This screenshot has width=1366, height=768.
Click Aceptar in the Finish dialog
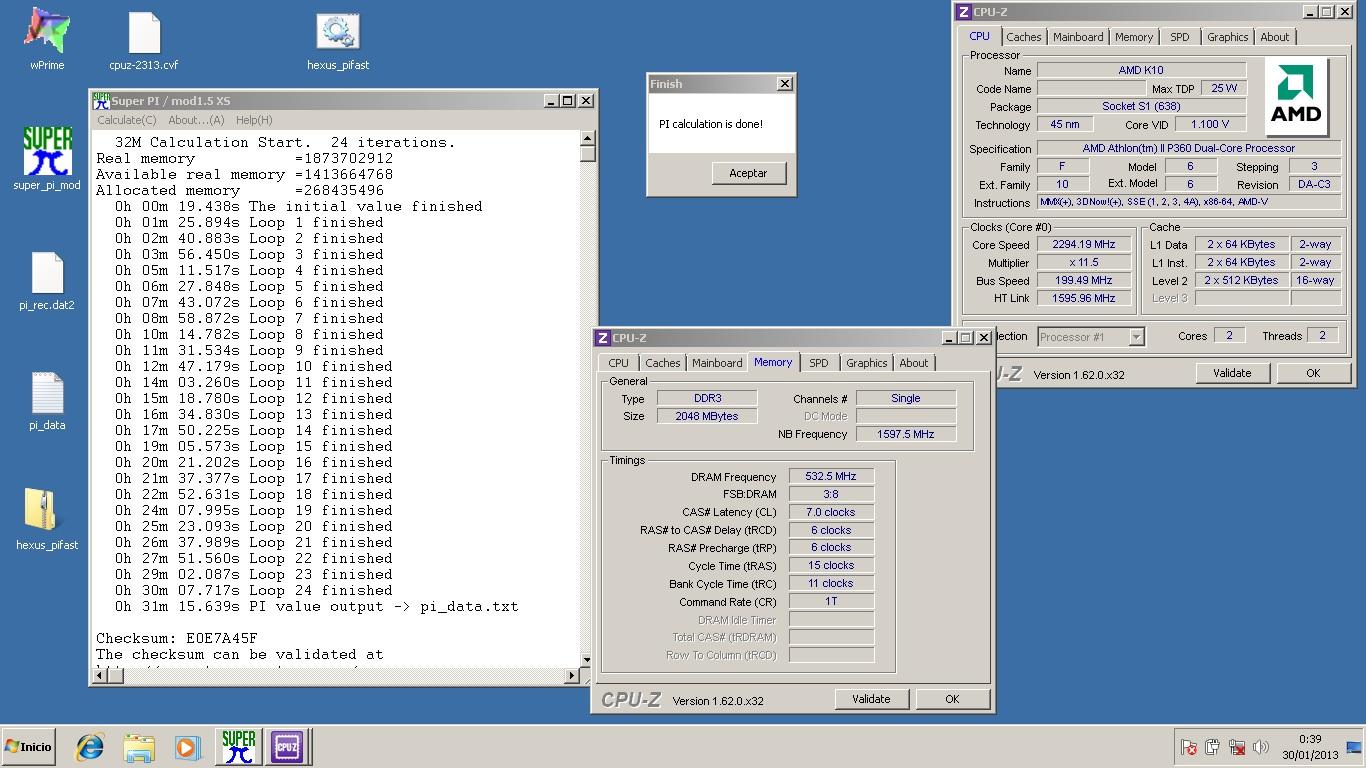748,173
